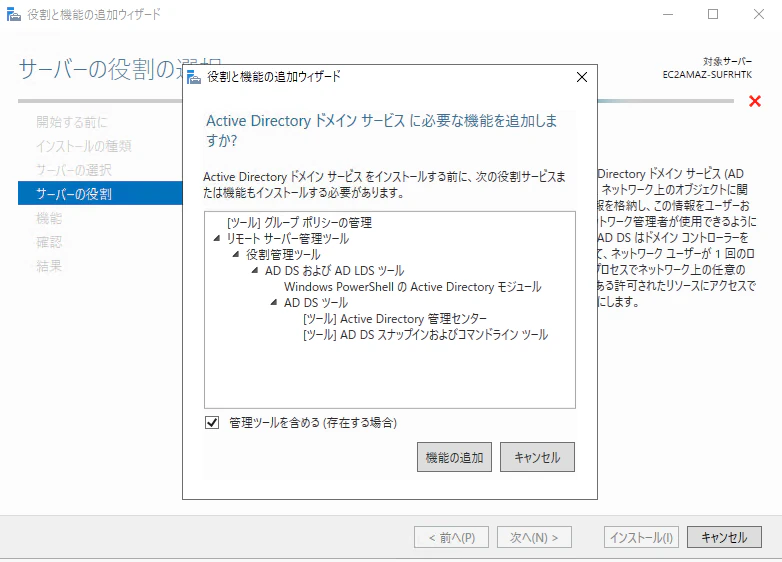The width and height of the screenshot is (782, 562).
Task: Open インストールの種類 step in sidebar
Action: [x=84, y=146]
